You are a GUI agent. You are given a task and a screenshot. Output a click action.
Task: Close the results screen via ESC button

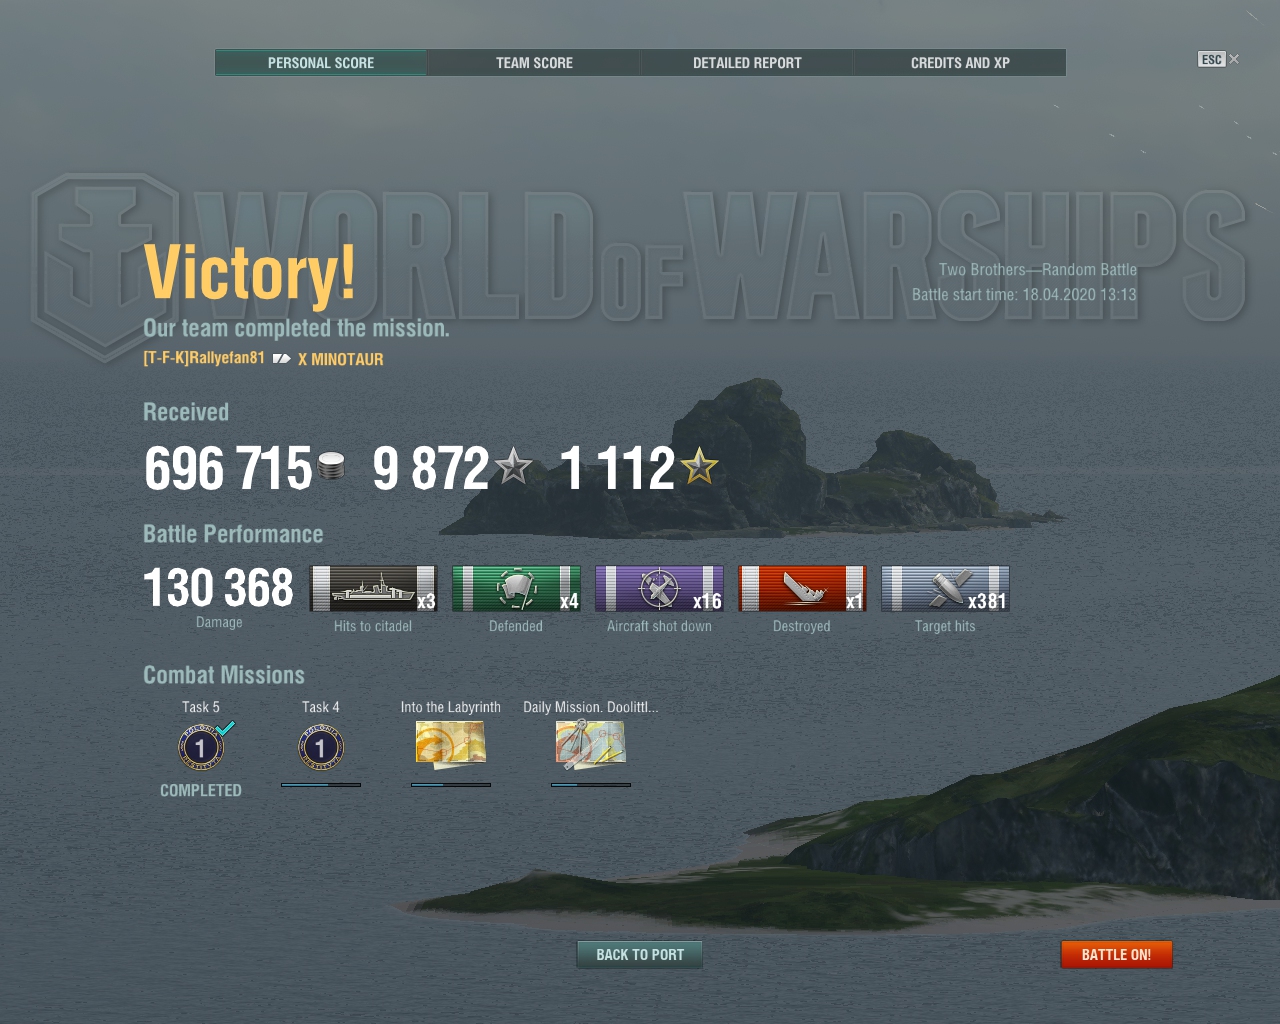(1218, 59)
